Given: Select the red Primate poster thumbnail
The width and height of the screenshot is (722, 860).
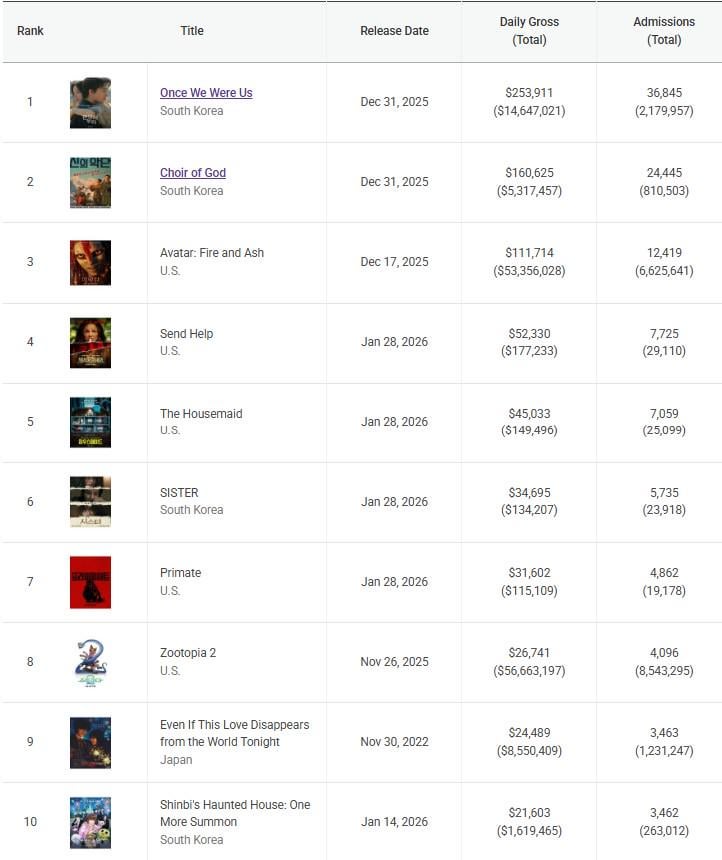Looking at the screenshot, I should [90, 582].
